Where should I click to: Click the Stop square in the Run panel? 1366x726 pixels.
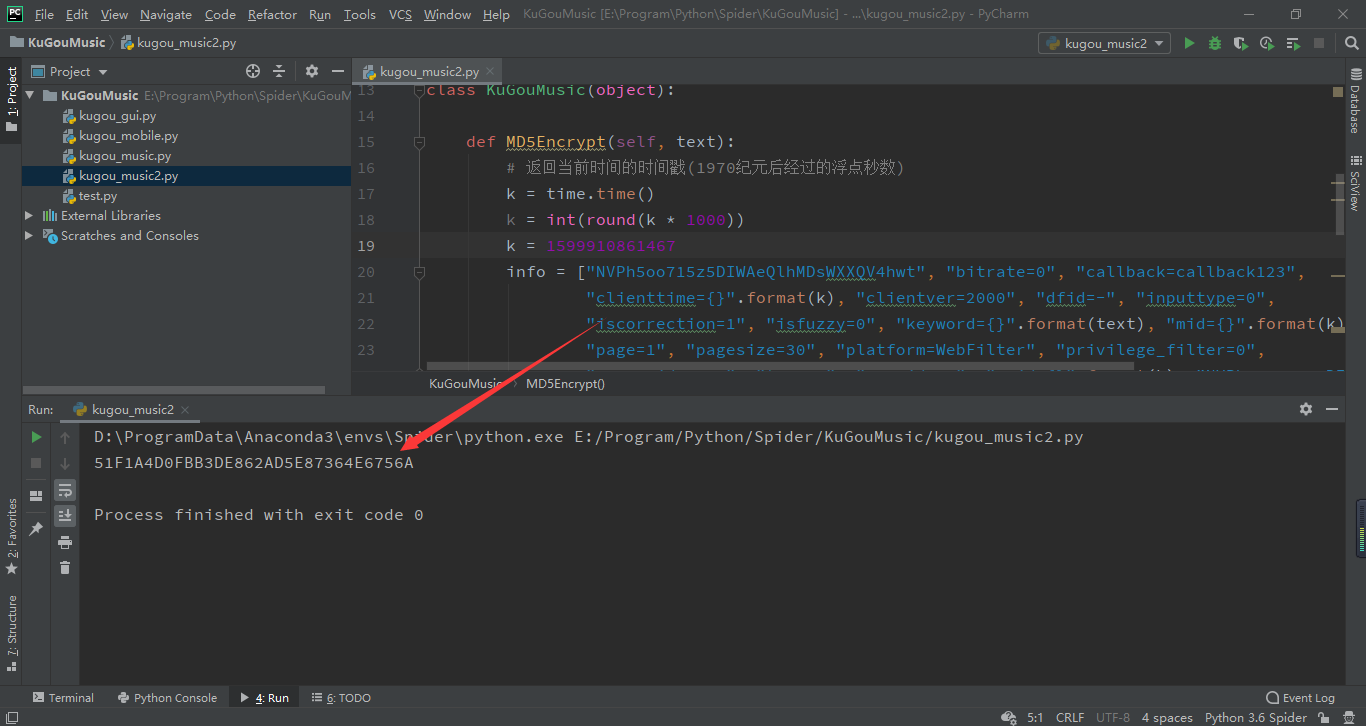(36, 463)
